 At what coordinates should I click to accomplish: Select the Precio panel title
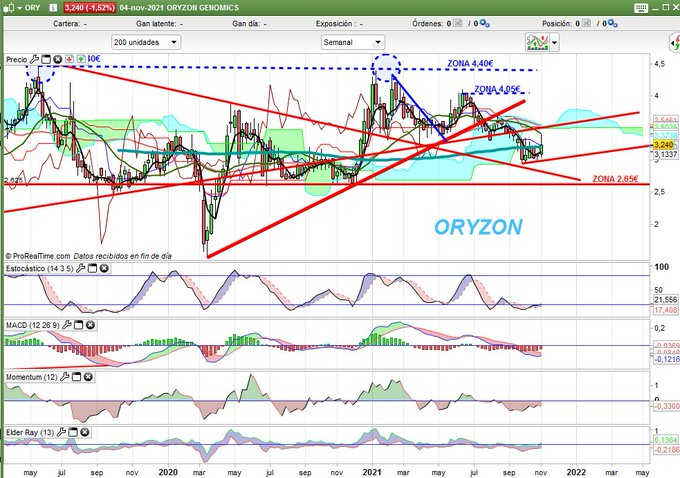(x=16, y=59)
